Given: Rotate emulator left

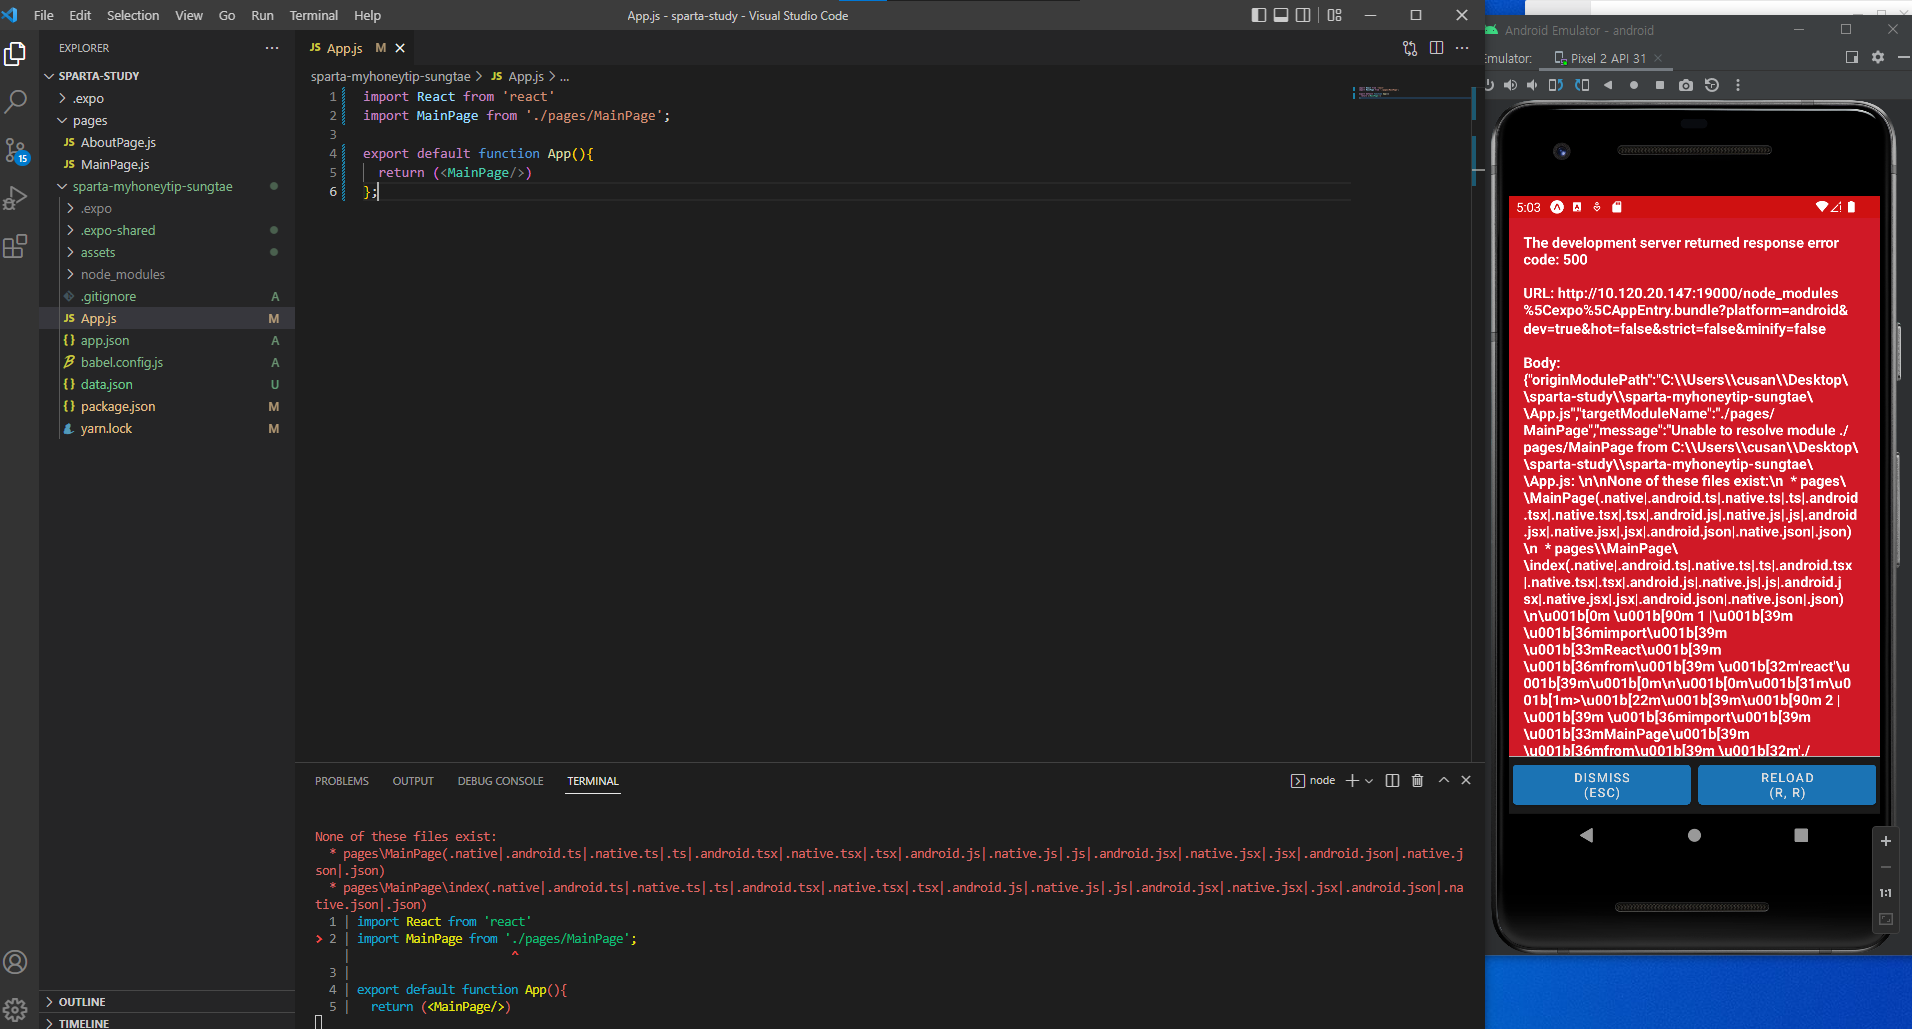Looking at the screenshot, I should (1556, 85).
